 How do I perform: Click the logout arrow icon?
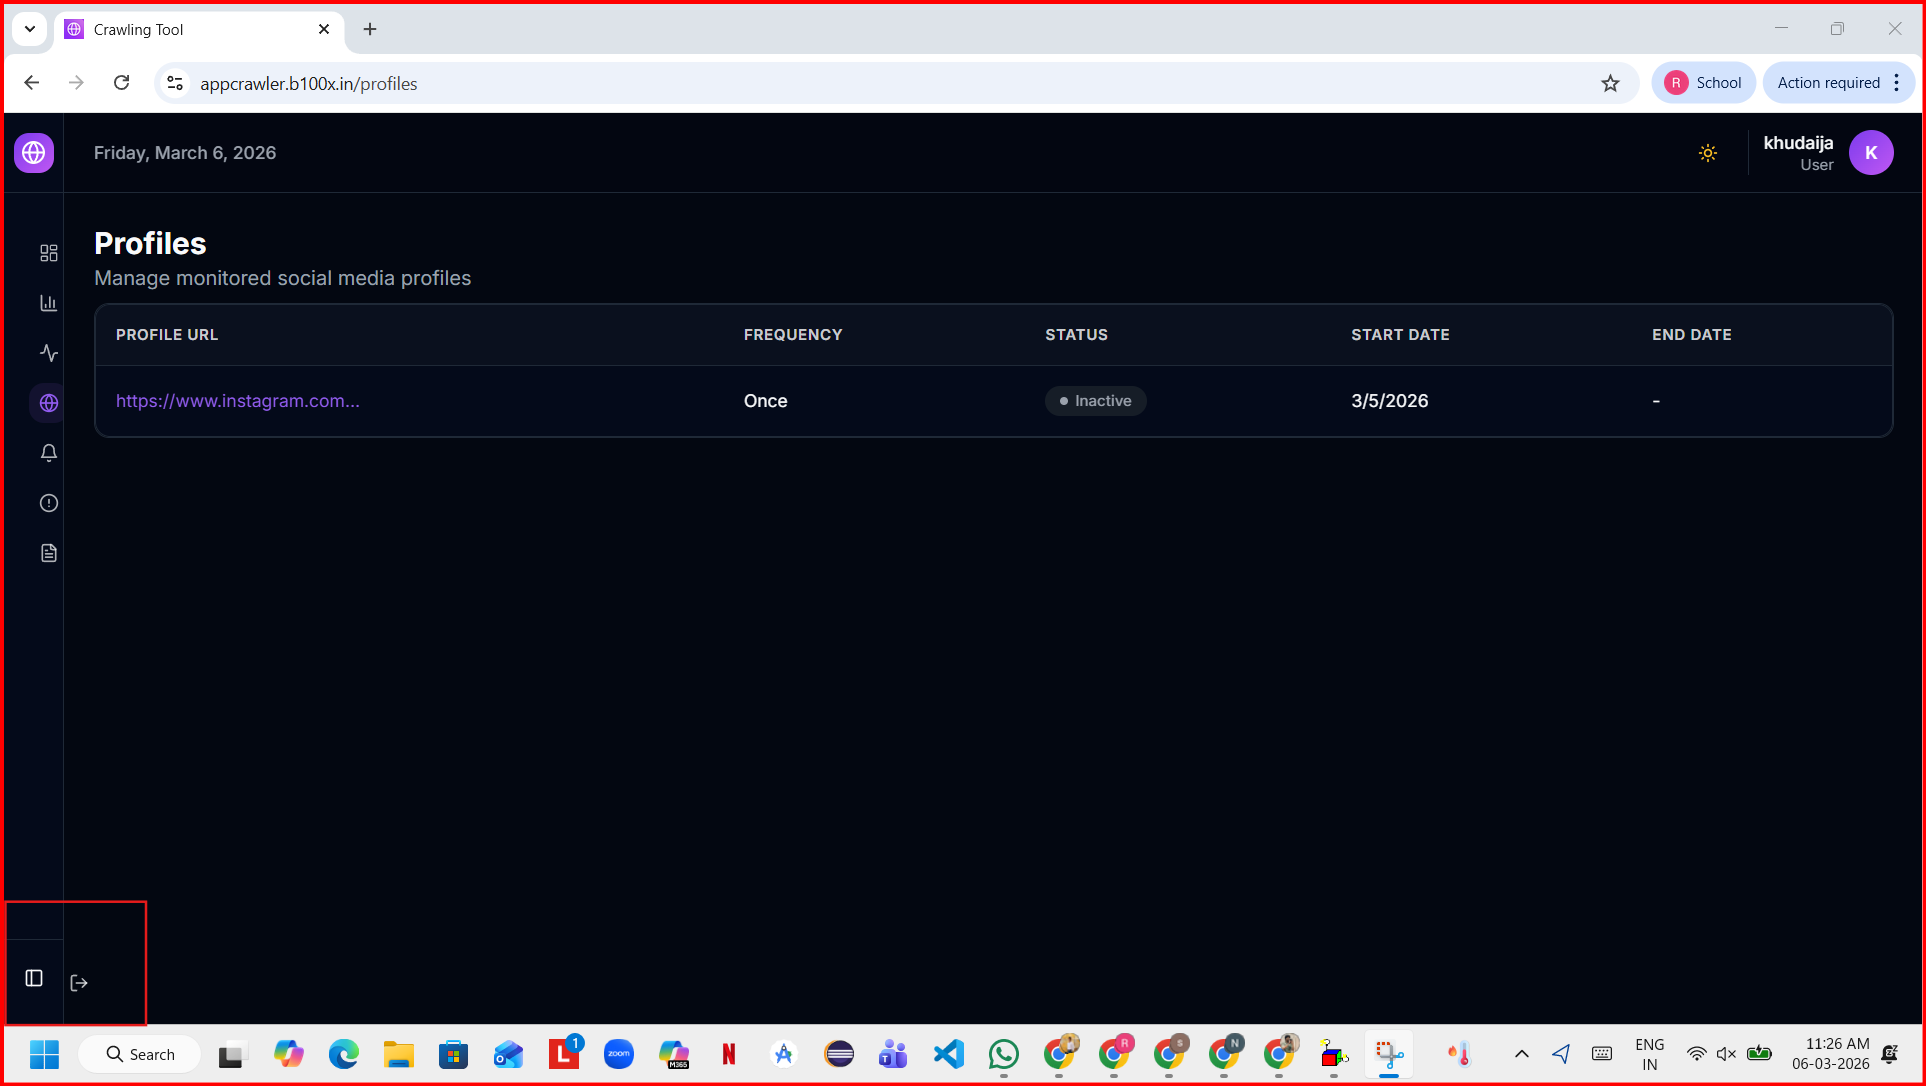(x=79, y=983)
